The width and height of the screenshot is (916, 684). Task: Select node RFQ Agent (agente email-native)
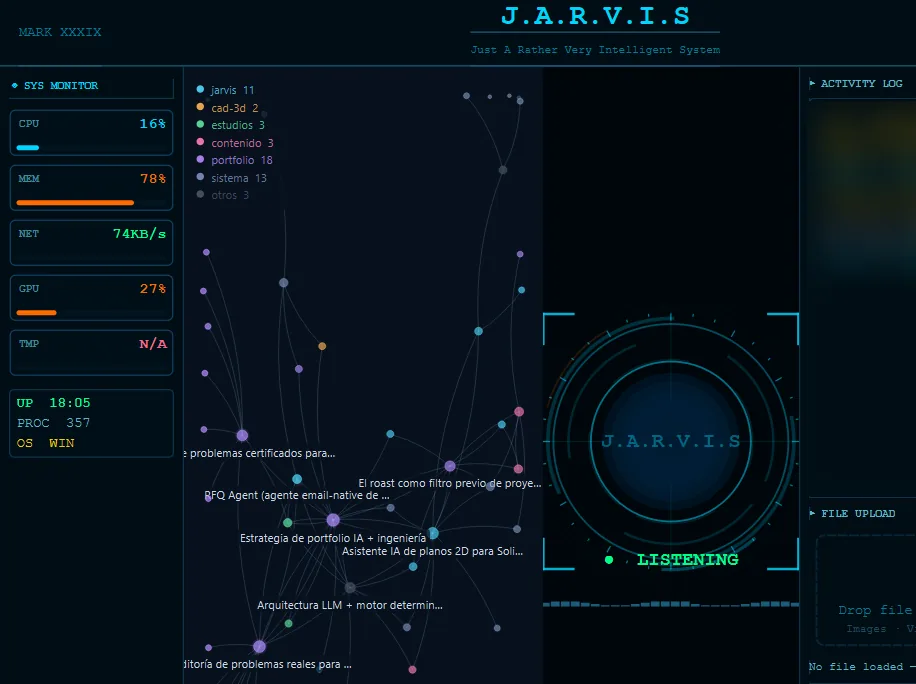(297, 479)
